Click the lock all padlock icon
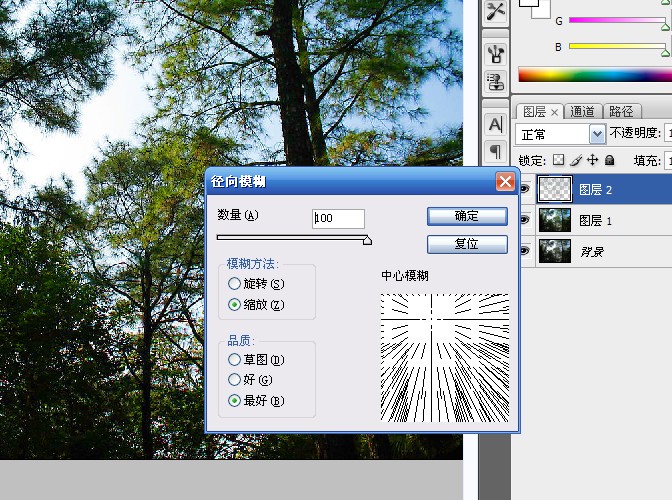This screenshot has width=672, height=500. [x=609, y=160]
